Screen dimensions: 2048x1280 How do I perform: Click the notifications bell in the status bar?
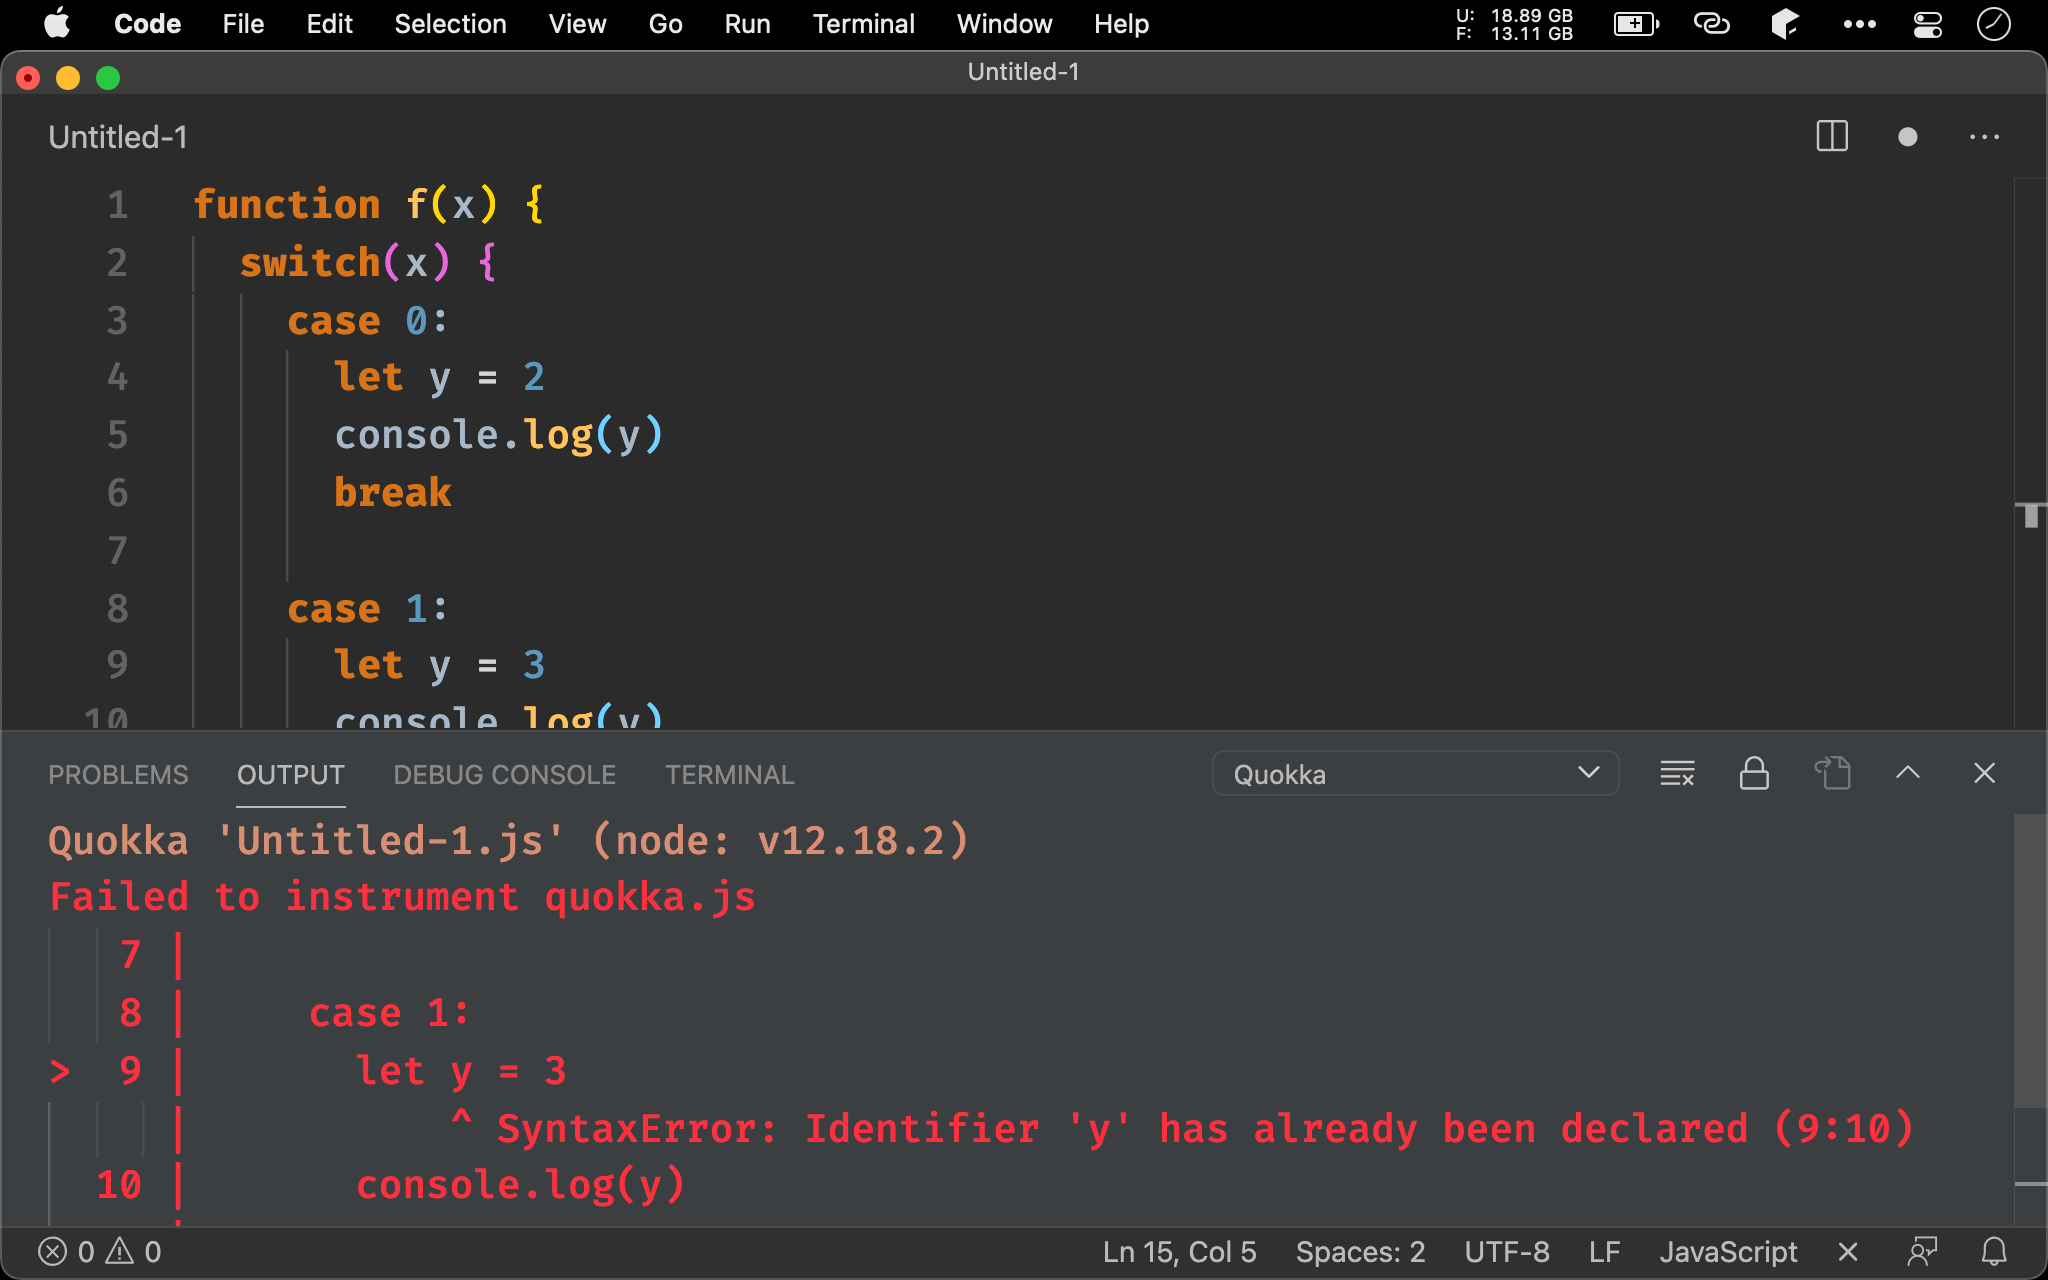[x=1994, y=1252]
